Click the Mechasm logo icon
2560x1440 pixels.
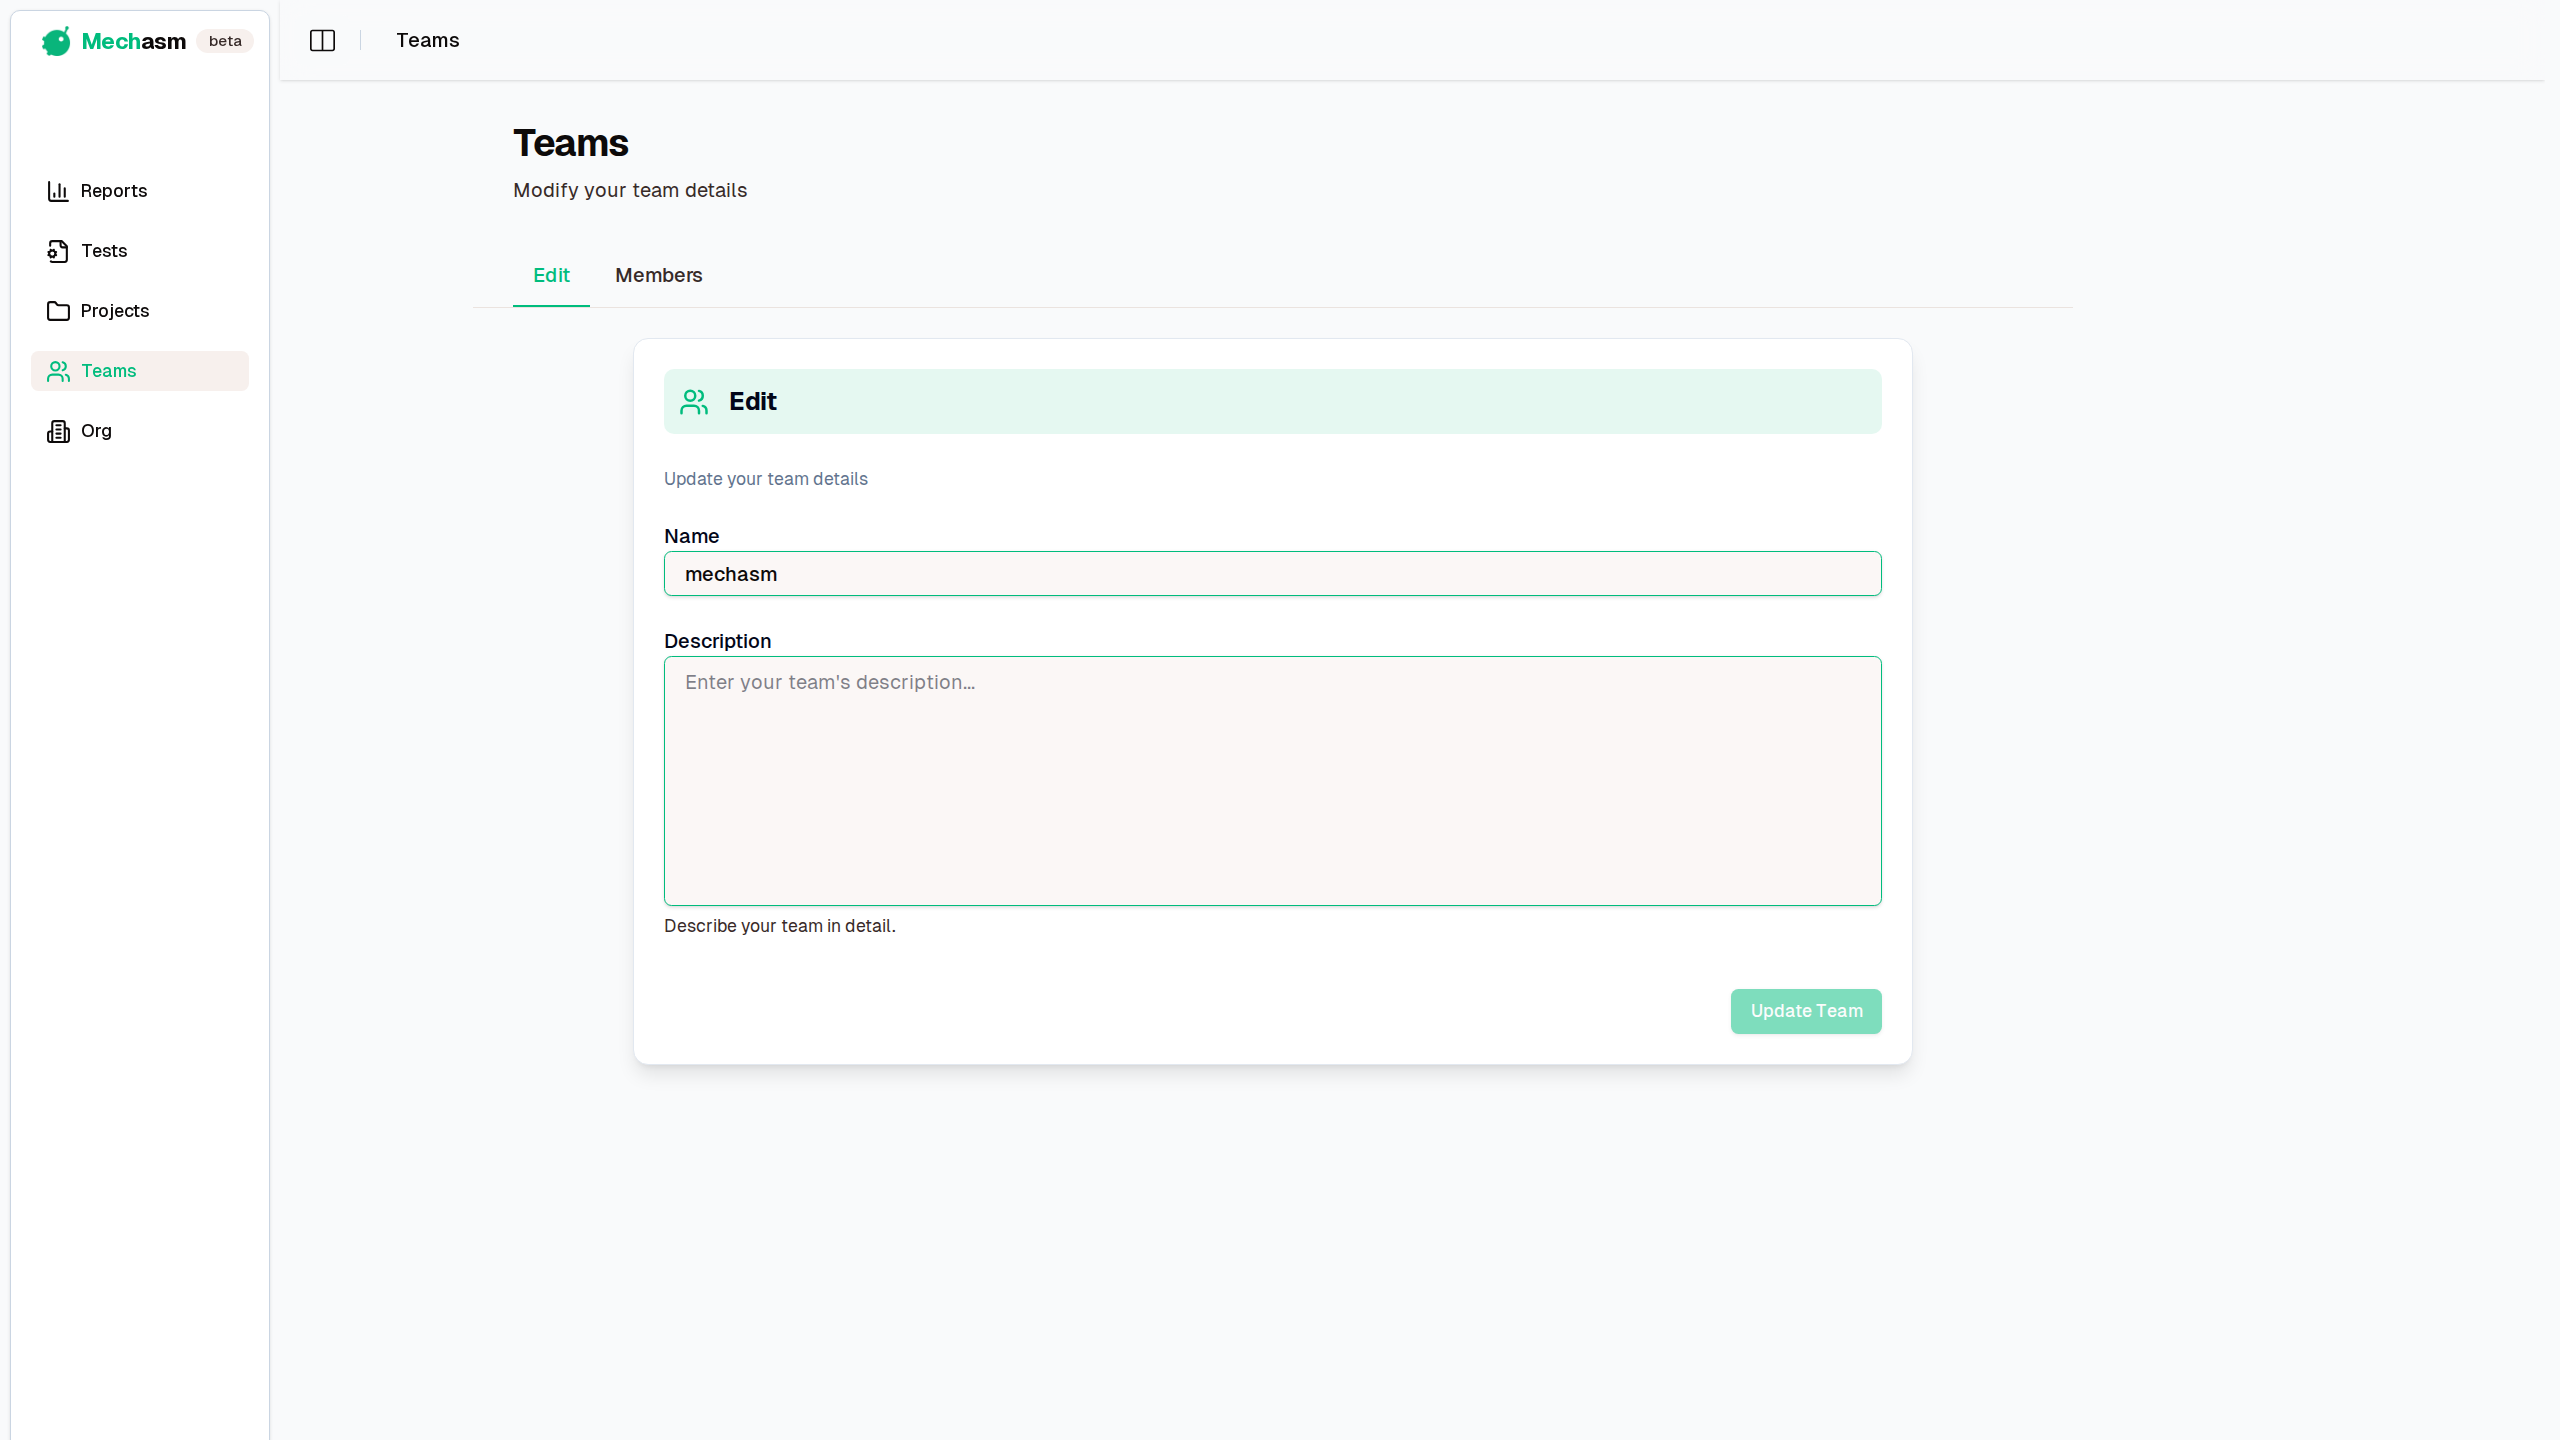[56, 41]
